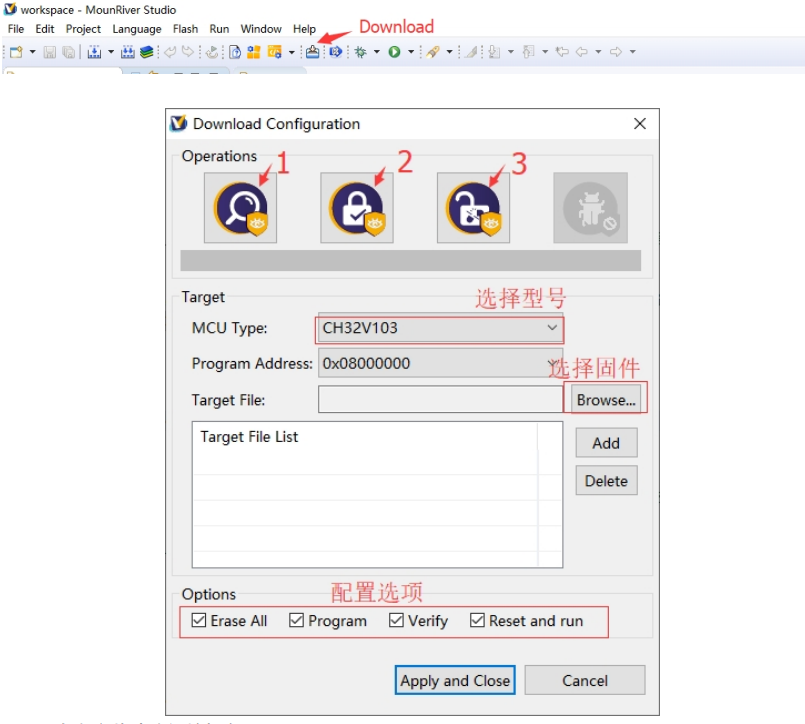The width and height of the screenshot is (805, 724).
Task: Open the Flash menu
Action: click(x=185, y=29)
